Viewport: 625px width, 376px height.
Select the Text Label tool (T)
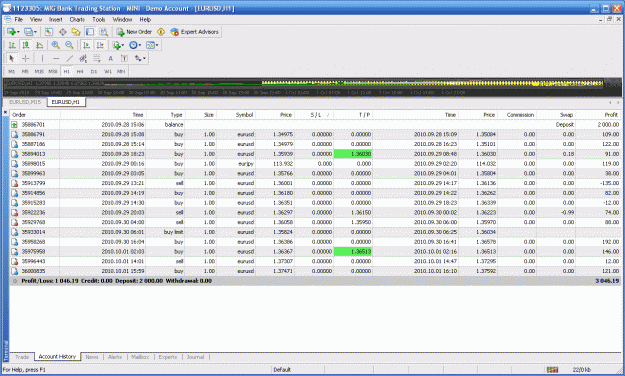(124, 58)
